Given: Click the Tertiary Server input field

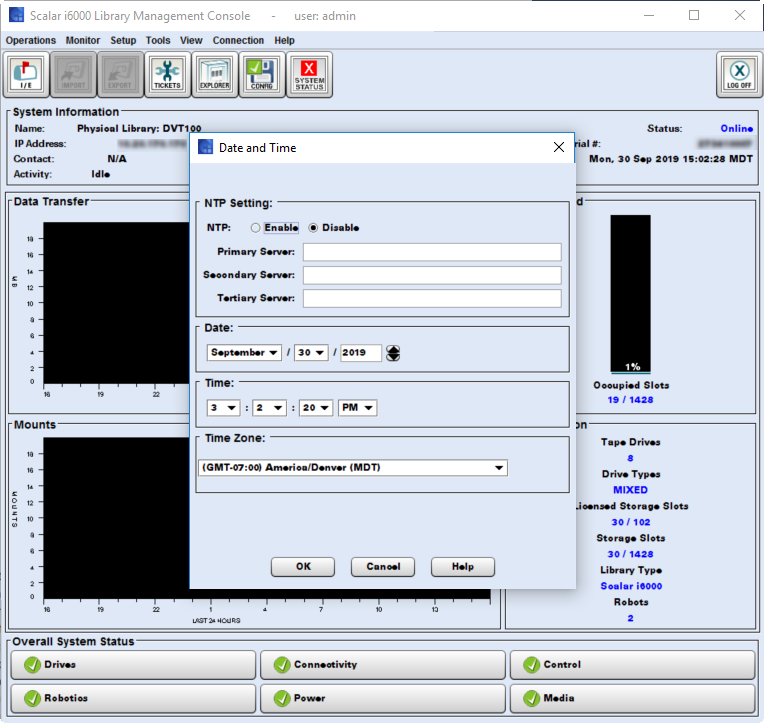Looking at the screenshot, I should 432,298.
